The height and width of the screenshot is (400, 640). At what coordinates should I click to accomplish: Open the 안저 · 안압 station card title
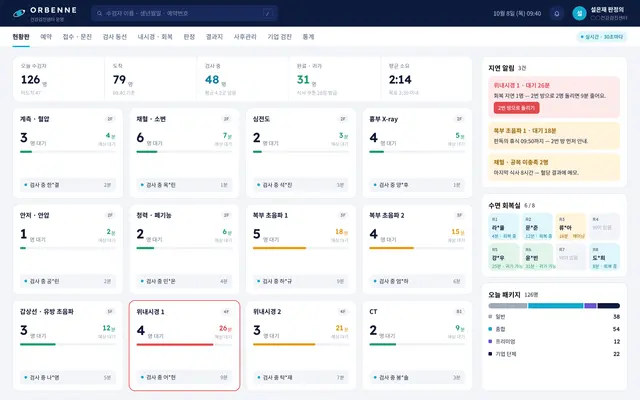point(35,216)
